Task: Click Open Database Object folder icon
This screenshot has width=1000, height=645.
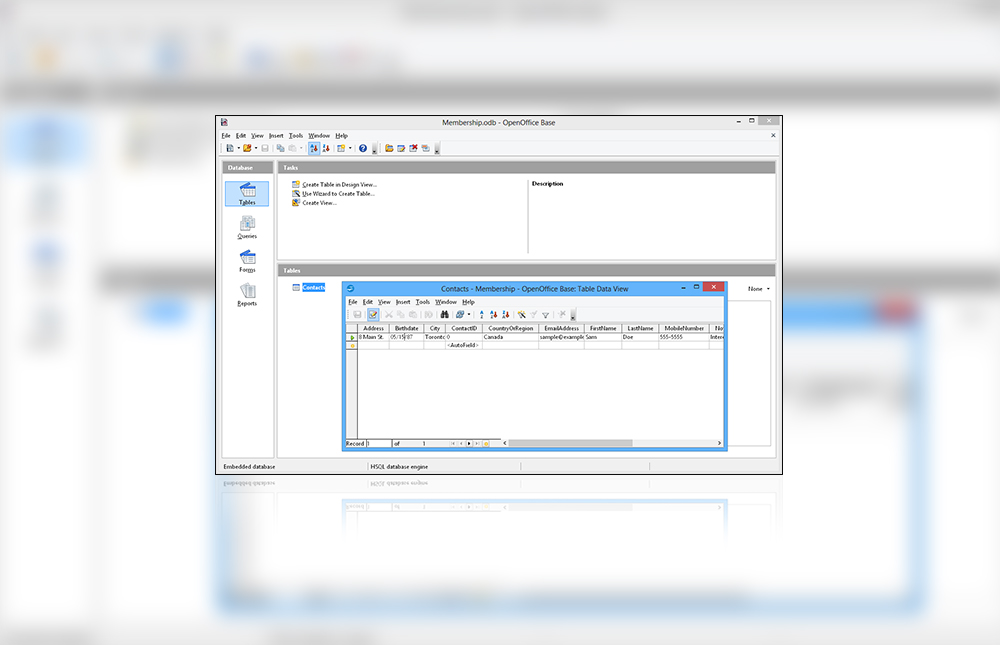Action: [389, 148]
